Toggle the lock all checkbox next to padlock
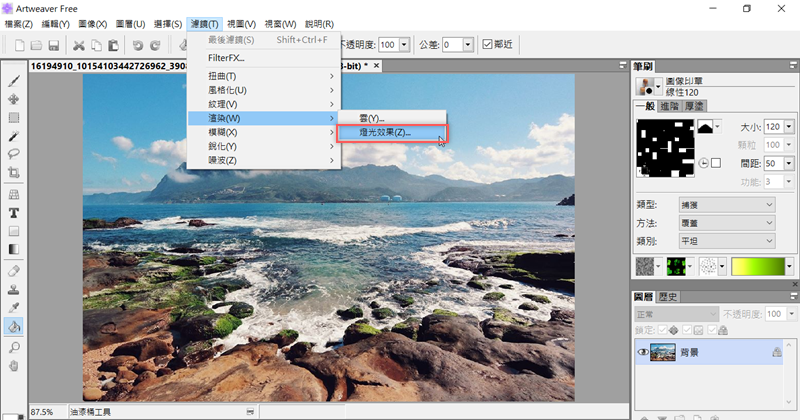 [x=712, y=330]
